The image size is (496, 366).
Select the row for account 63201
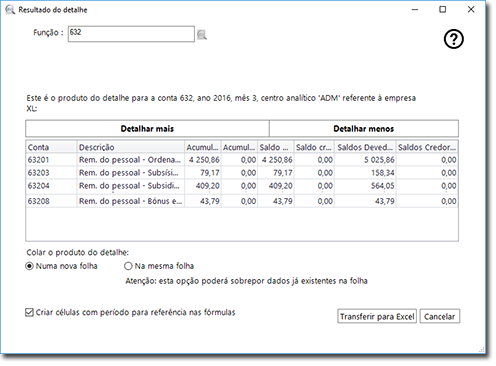pos(242,160)
